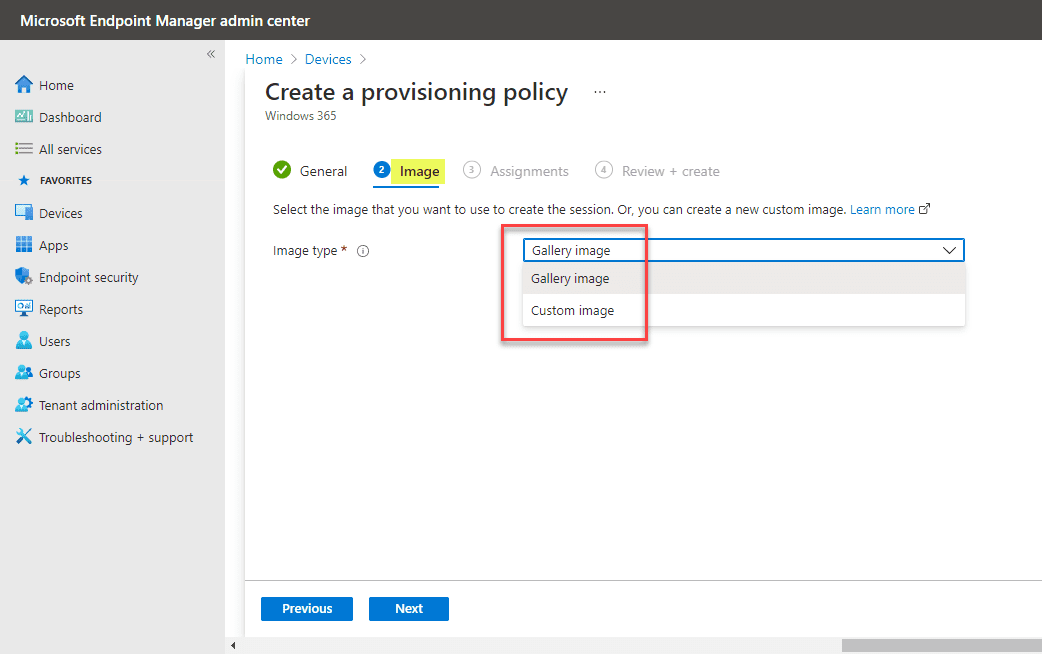Open the Dashboard chart icon

pyautogui.click(x=24, y=117)
